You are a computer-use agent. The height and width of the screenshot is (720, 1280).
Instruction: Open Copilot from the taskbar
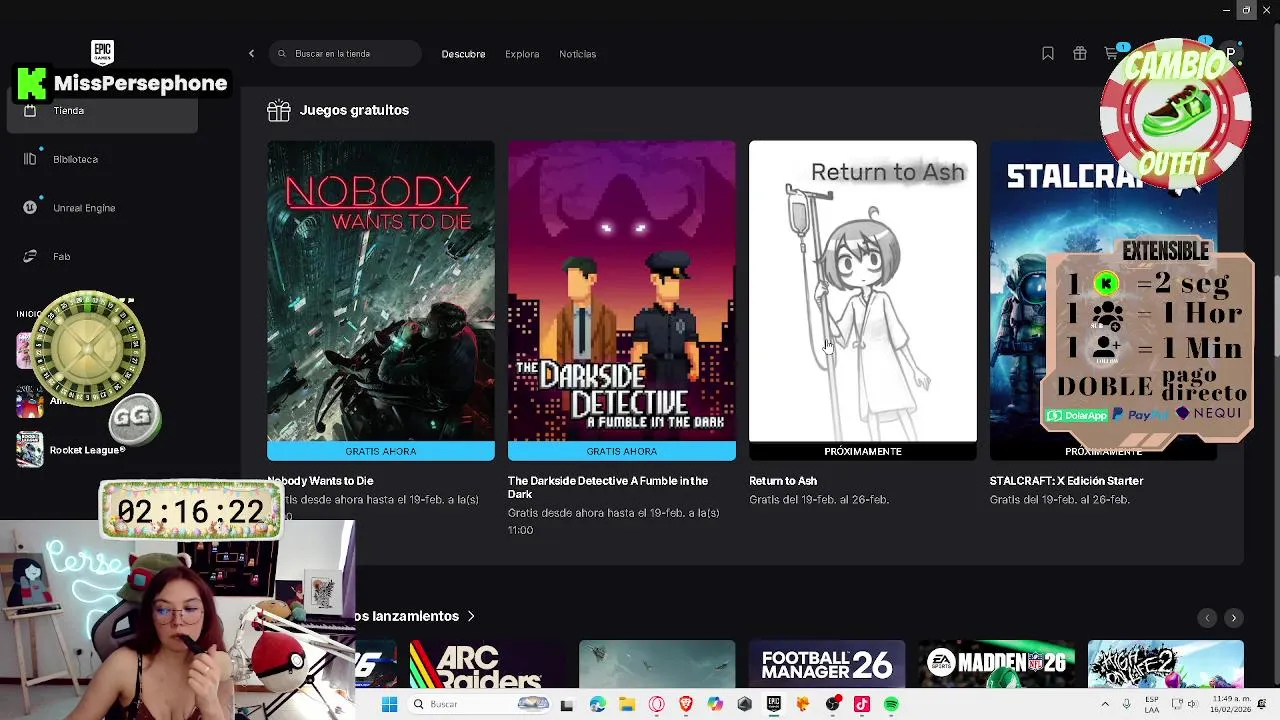pyautogui.click(x=715, y=704)
